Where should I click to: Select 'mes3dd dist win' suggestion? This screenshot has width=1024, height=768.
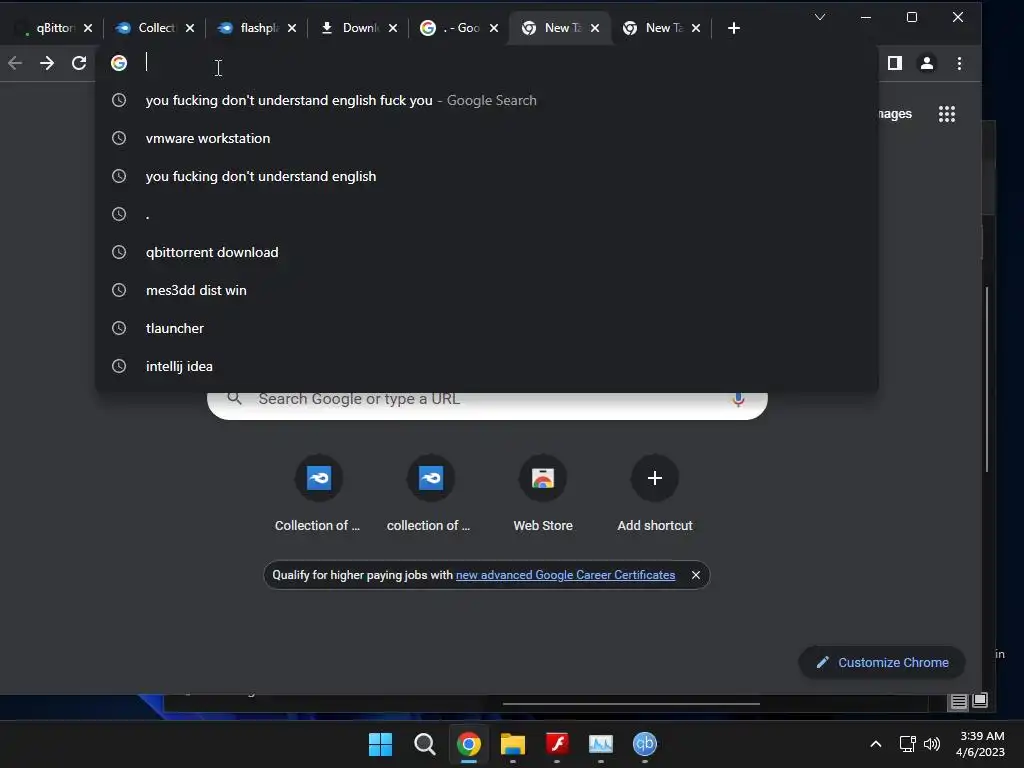click(x=487, y=290)
